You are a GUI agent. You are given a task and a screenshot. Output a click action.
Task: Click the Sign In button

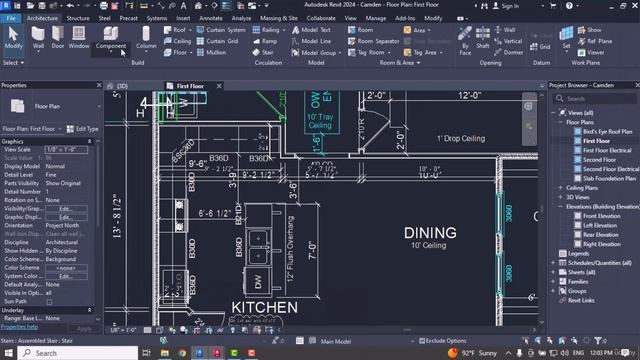tap(506, 6)
